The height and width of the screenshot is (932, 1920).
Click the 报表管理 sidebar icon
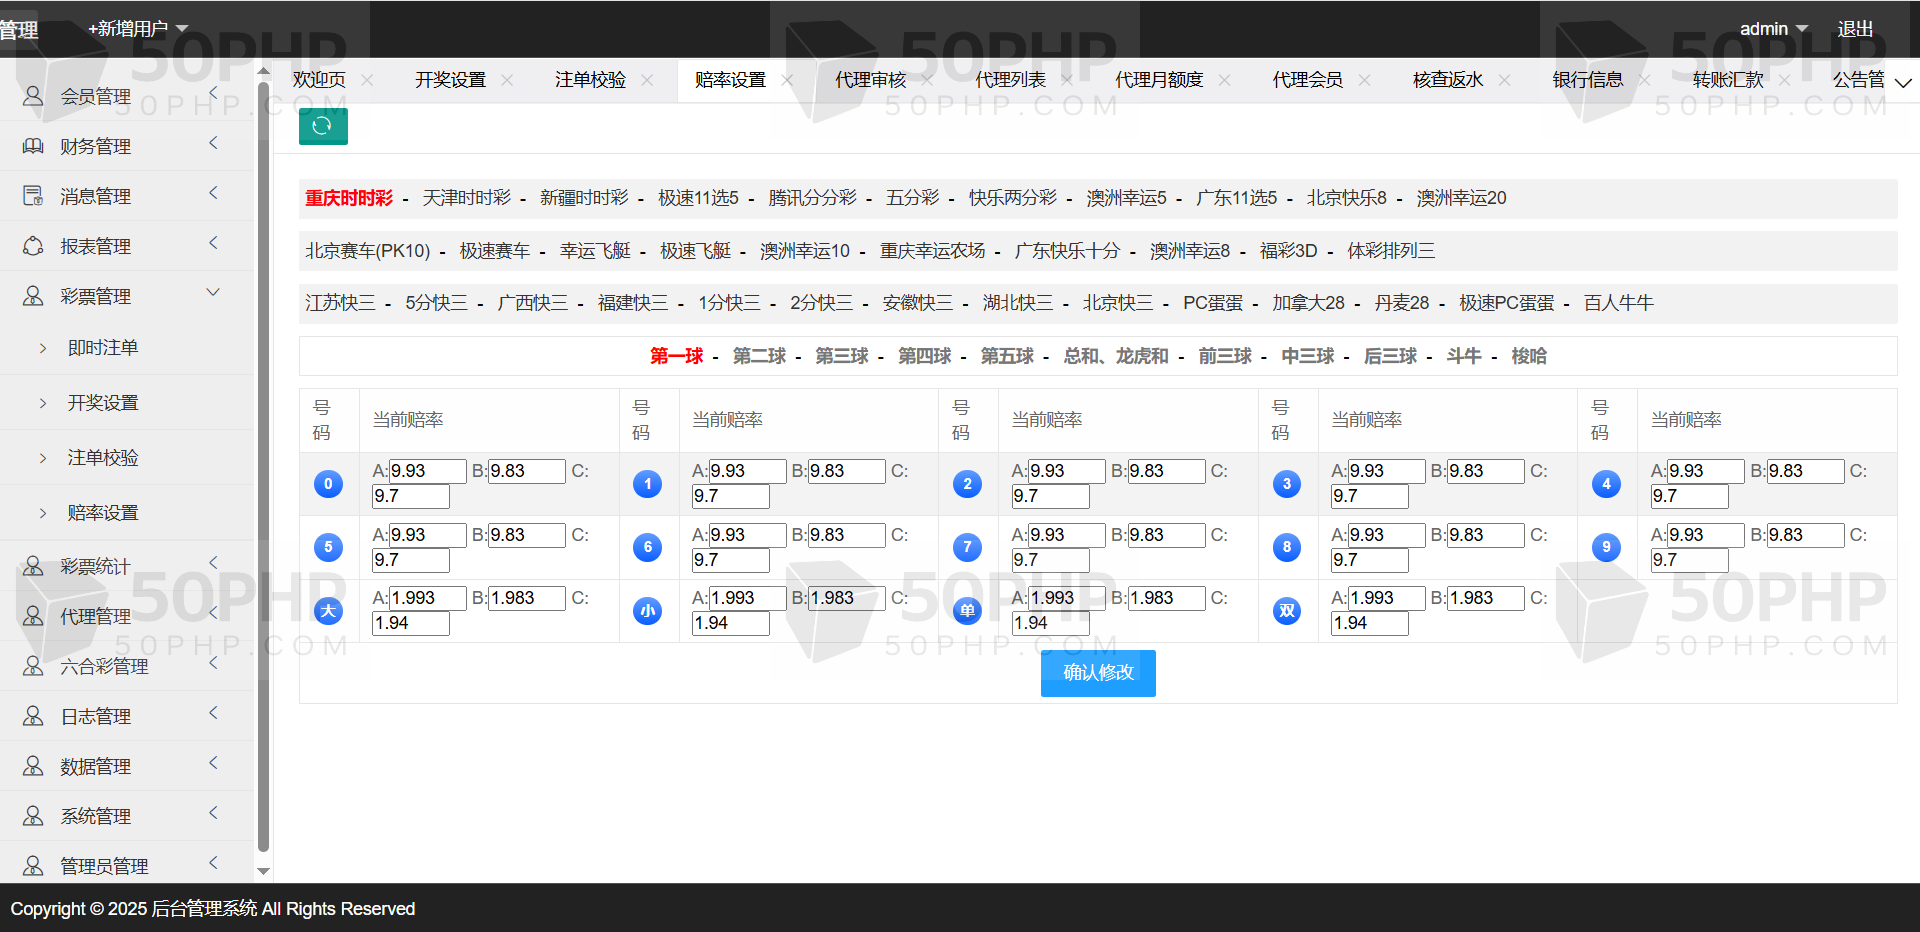pos(33,246)
